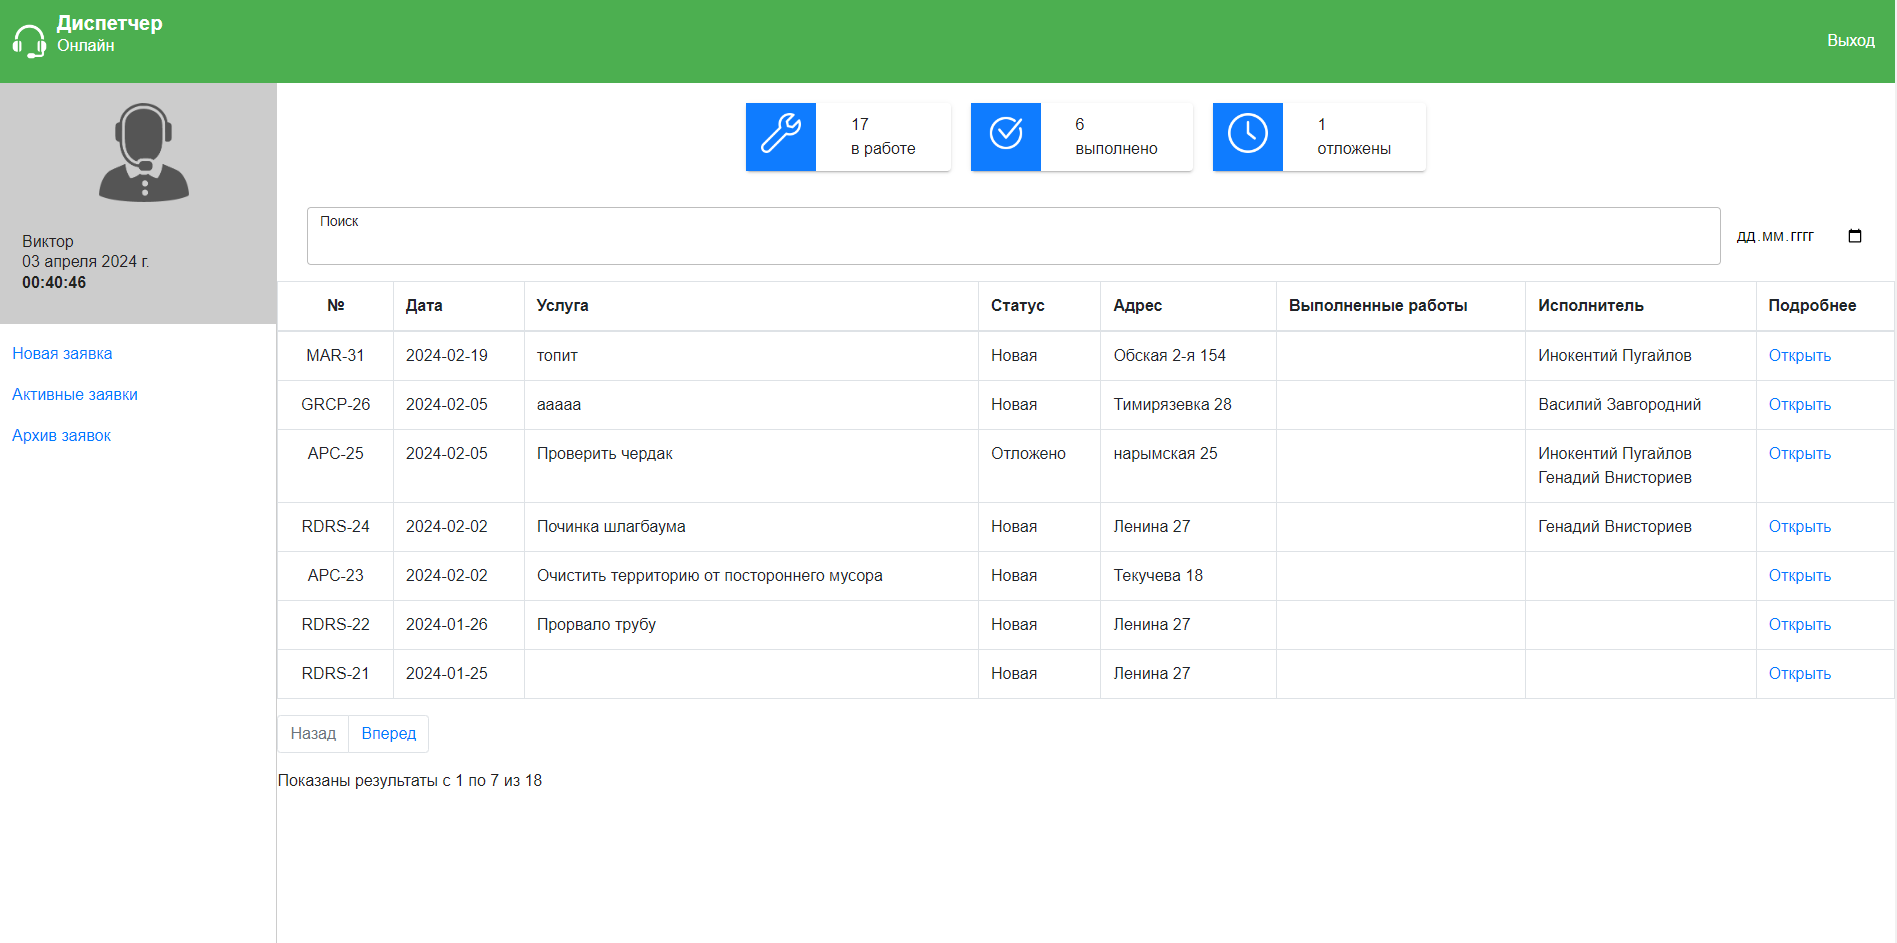1897x943 pixels.
Task: Open Архив заявок in the sidebar
Action: (61, 435)
